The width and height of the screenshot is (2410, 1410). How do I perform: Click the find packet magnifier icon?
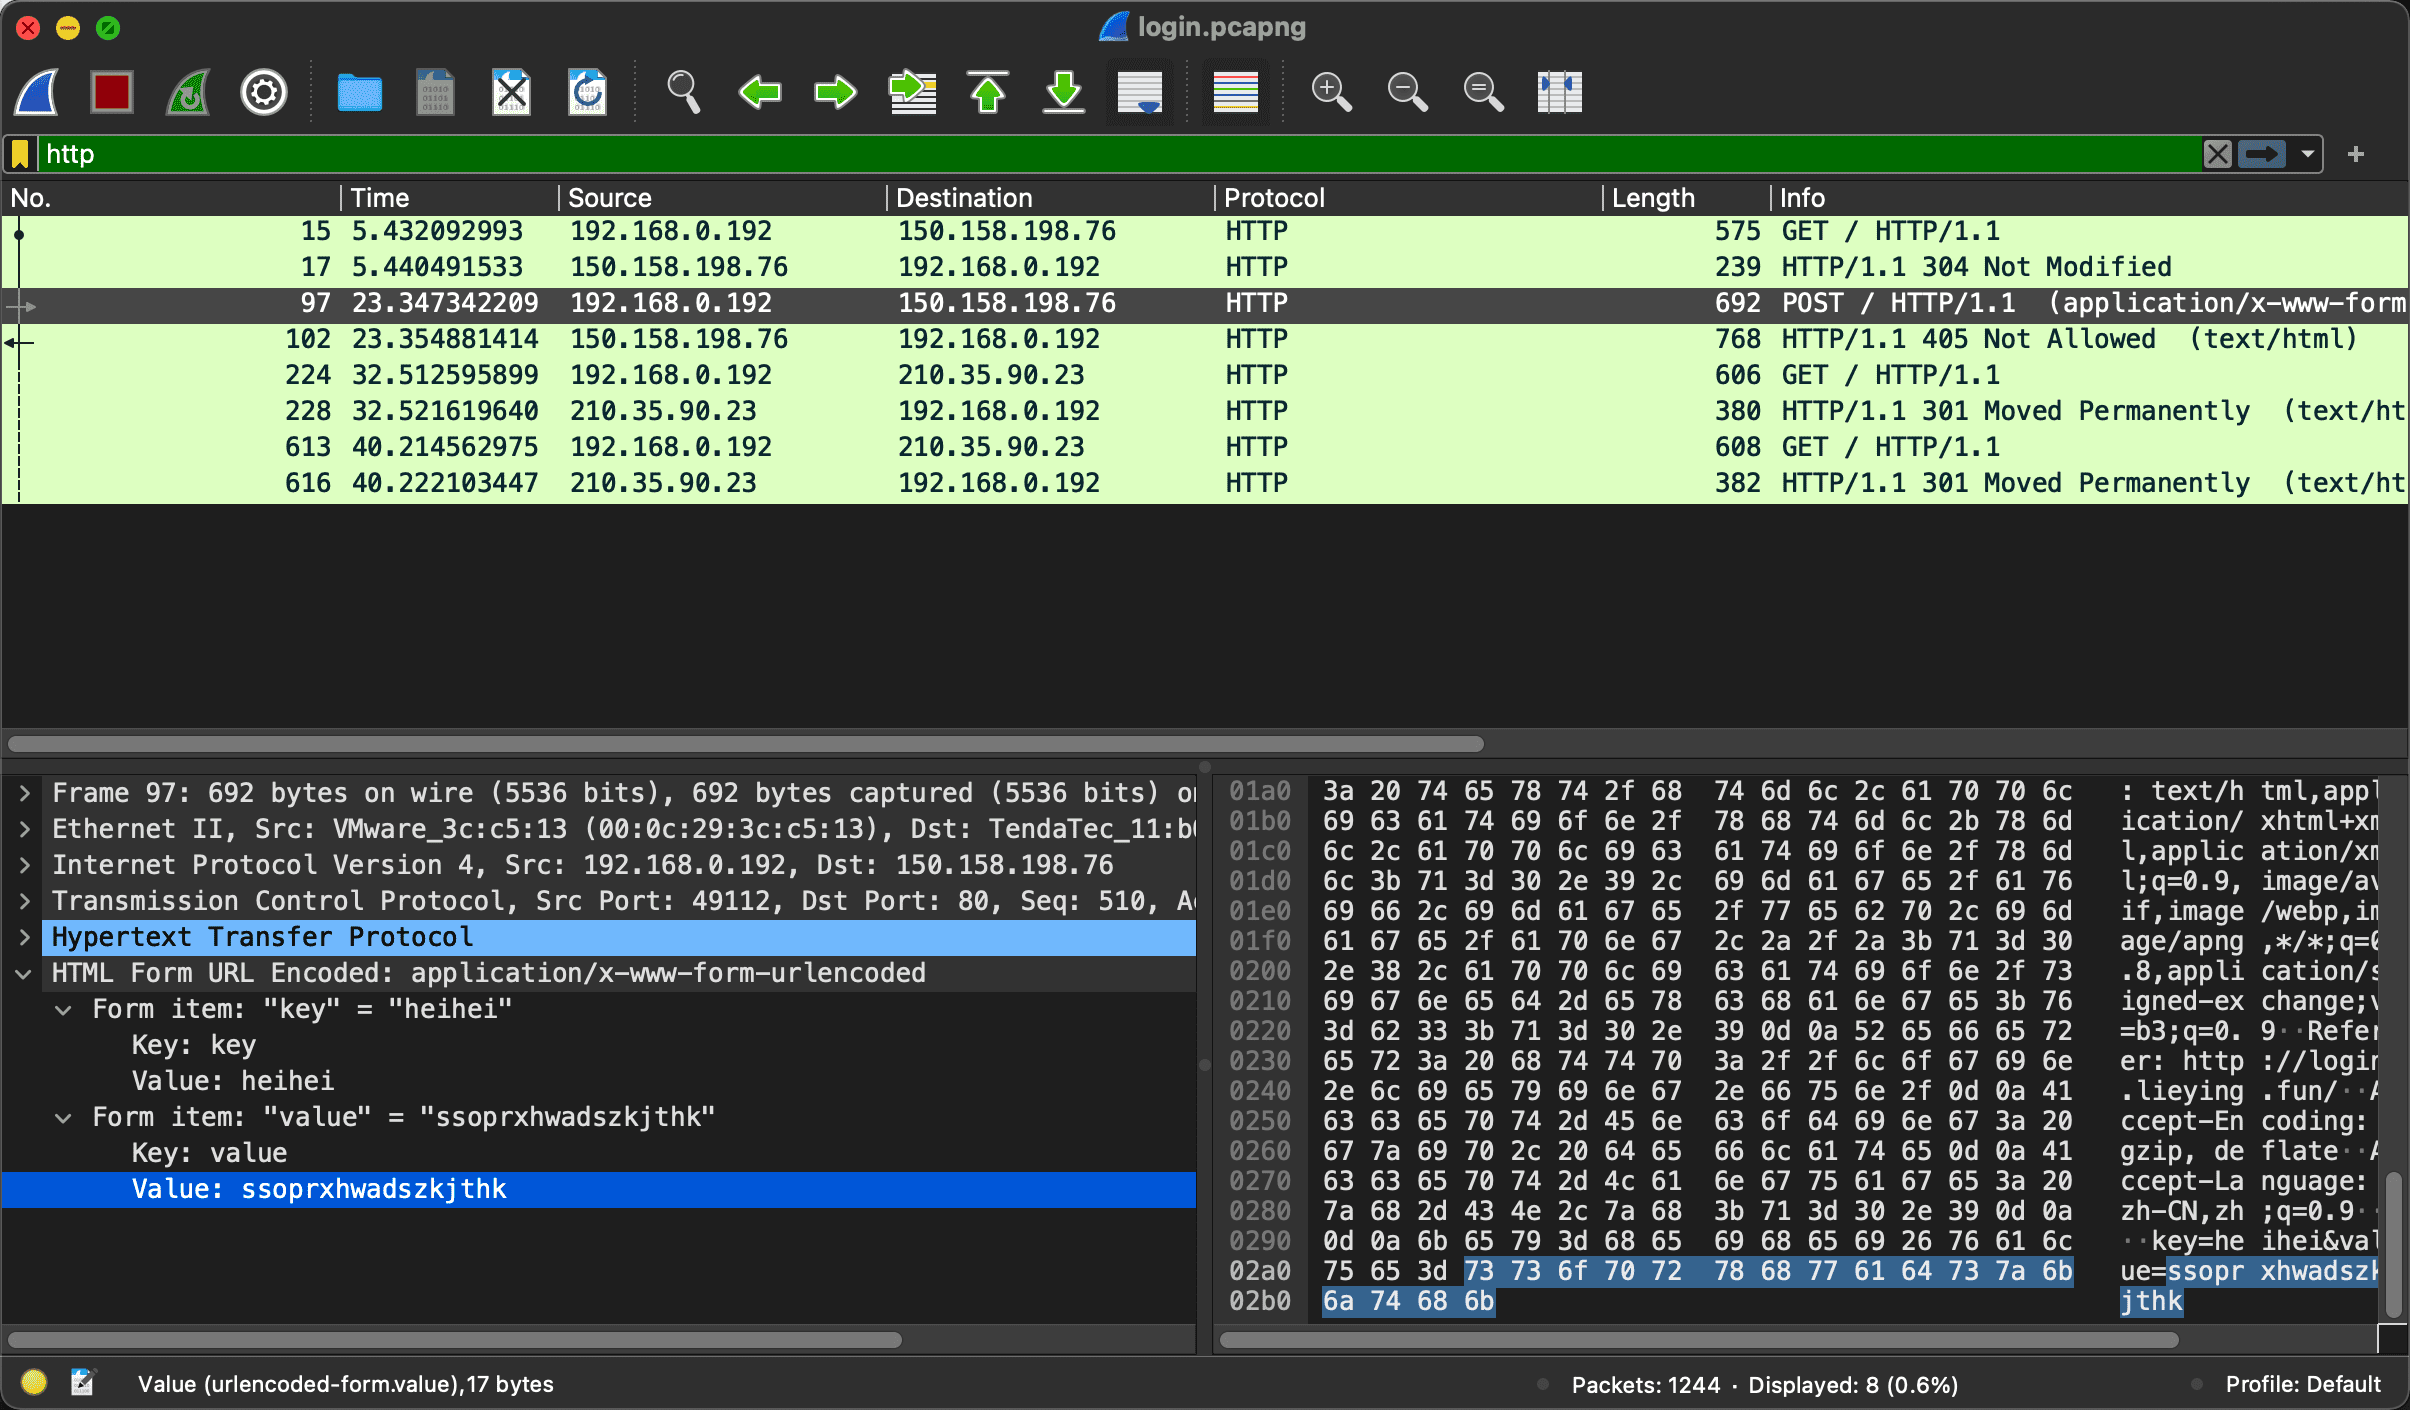[x=683, y=93]
